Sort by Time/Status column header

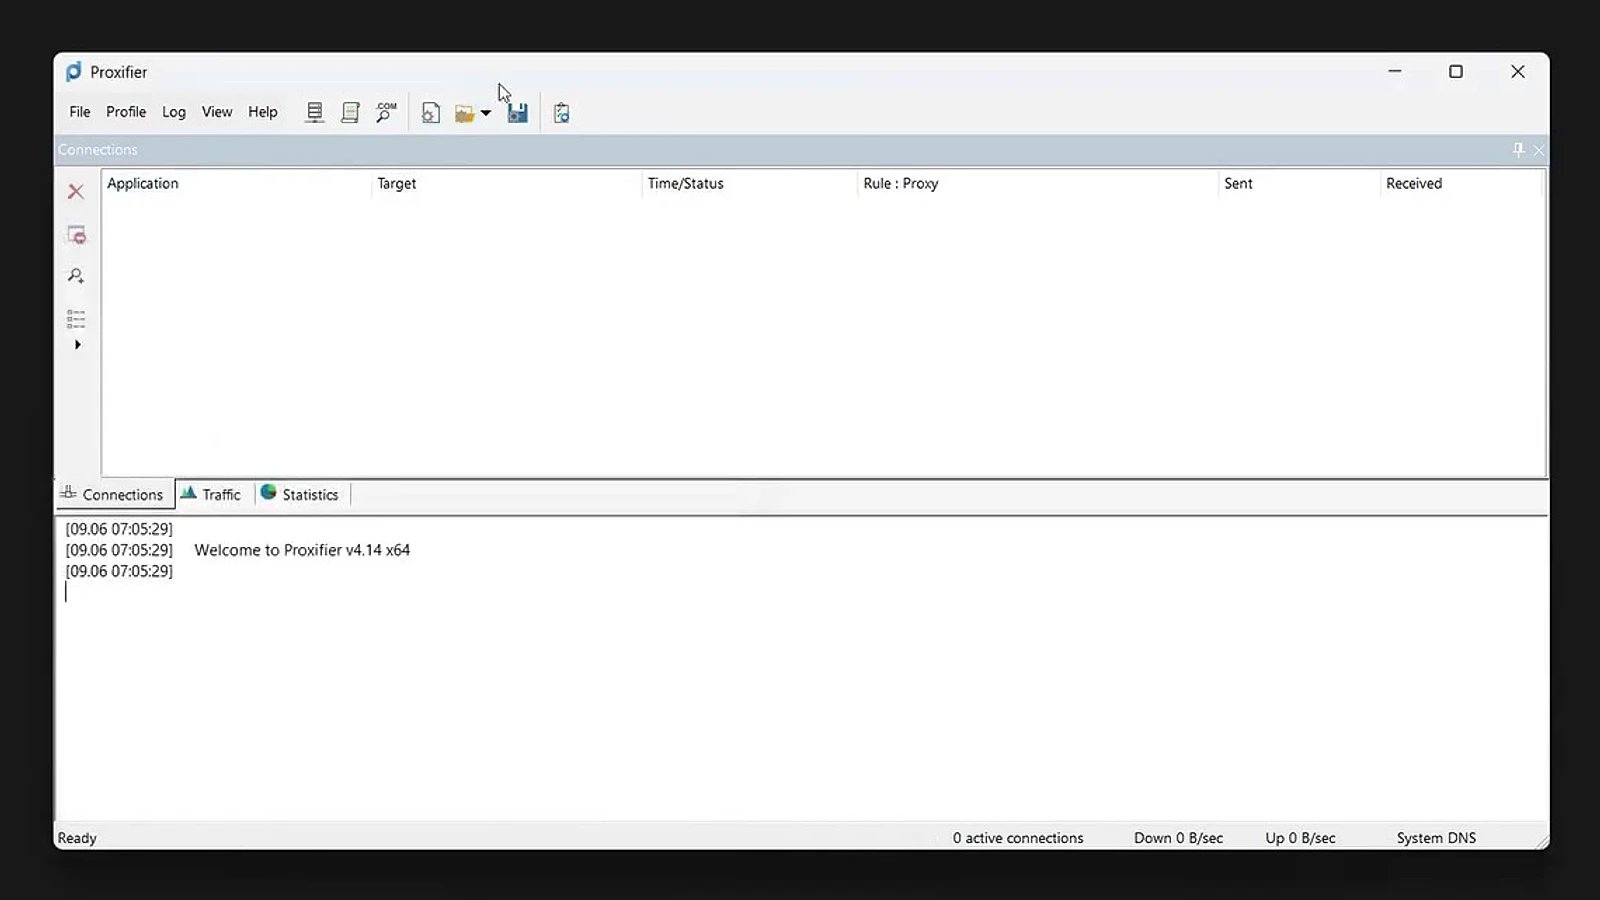pos(750,183)
